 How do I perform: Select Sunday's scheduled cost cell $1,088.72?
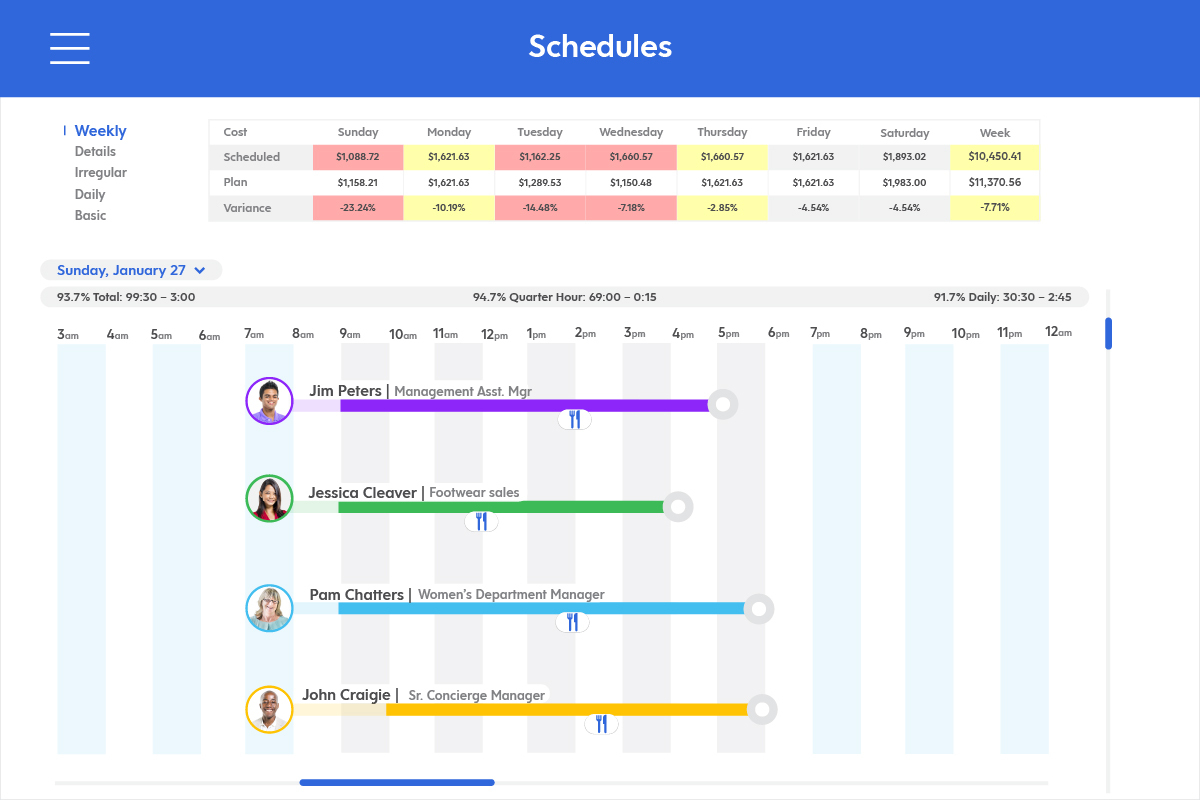pyautogui.click(x=358, y=157)
